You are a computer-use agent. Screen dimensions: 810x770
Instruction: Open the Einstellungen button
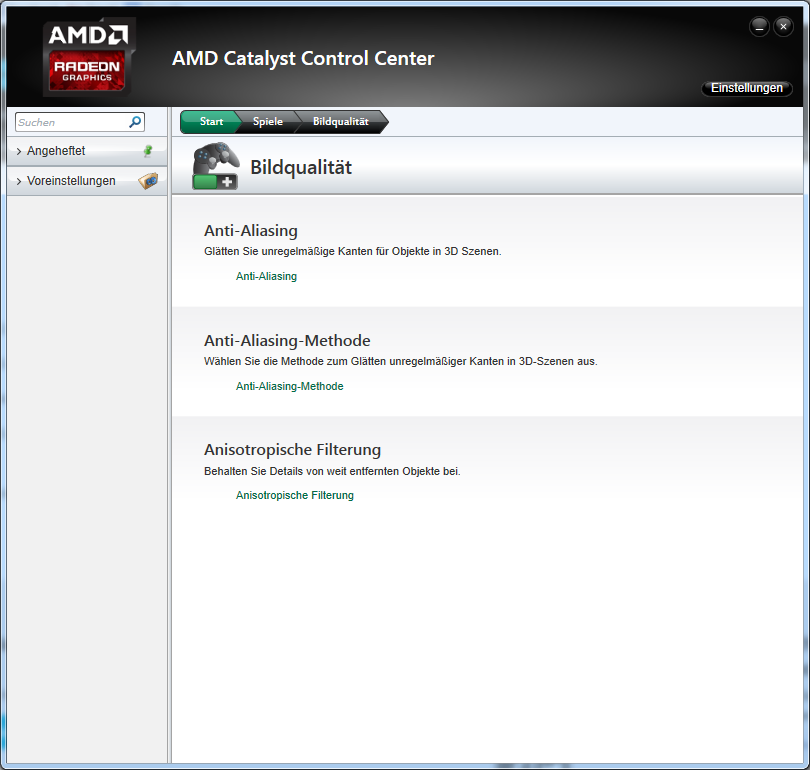746,88
